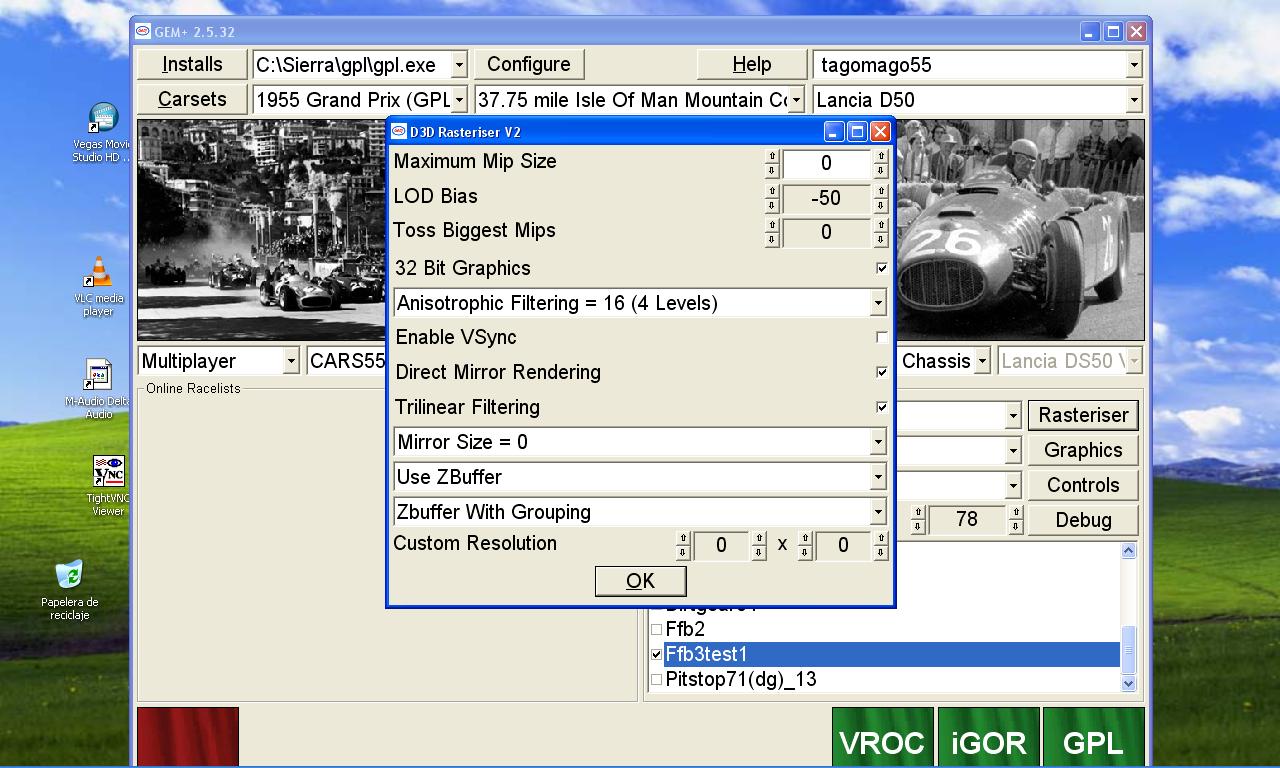Toggle Trilinear Filtering checkbox
The height and width of the screenshot is (768, 1280).
coord(881,407)
